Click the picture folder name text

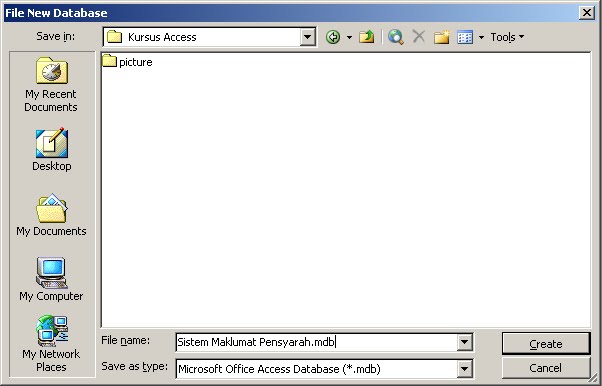click(x=136, y=62)
